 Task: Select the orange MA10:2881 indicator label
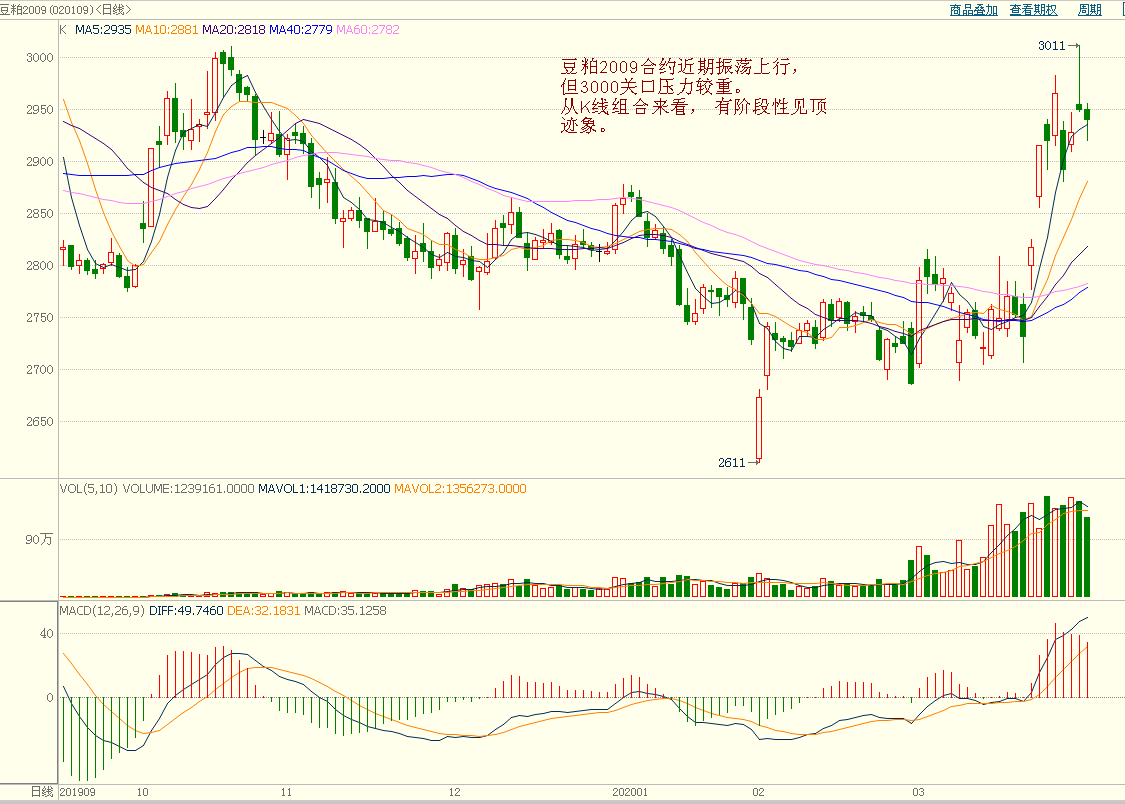[x=167, y=30]
